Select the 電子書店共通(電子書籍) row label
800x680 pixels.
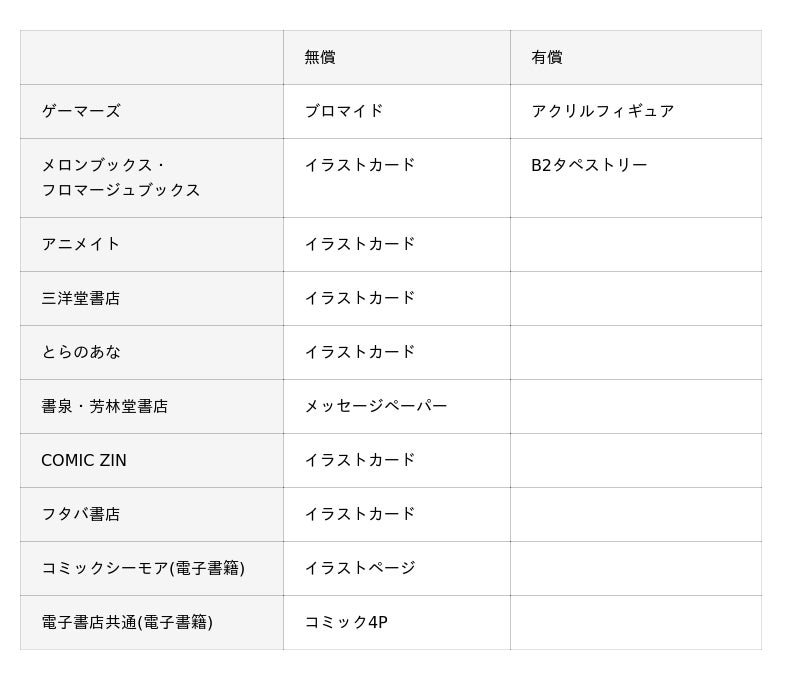tap(127, 622)
